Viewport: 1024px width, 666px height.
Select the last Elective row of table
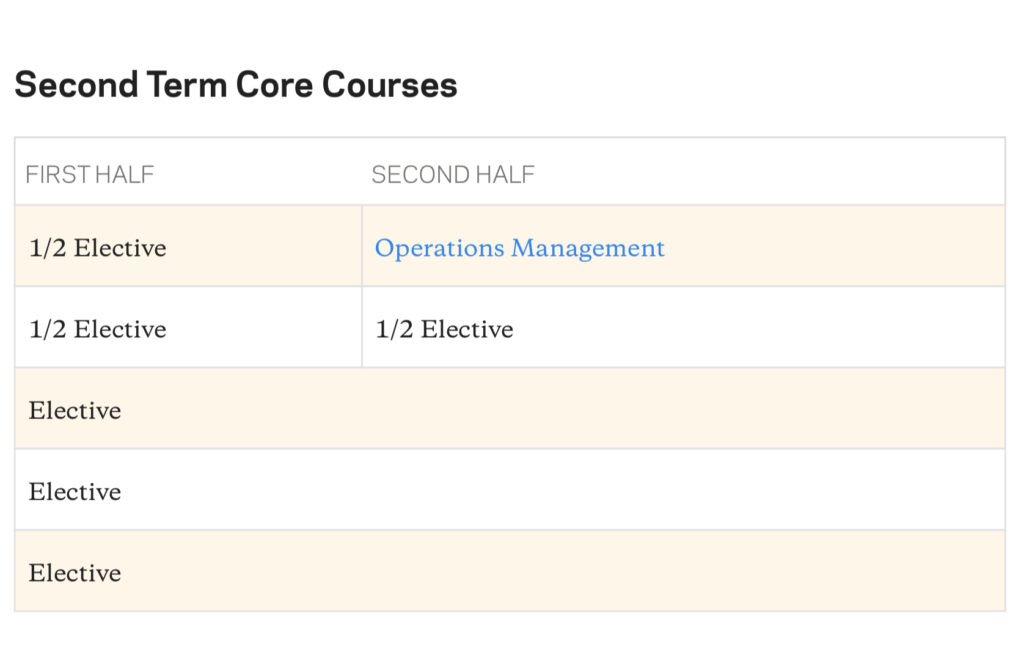point(509,571)
